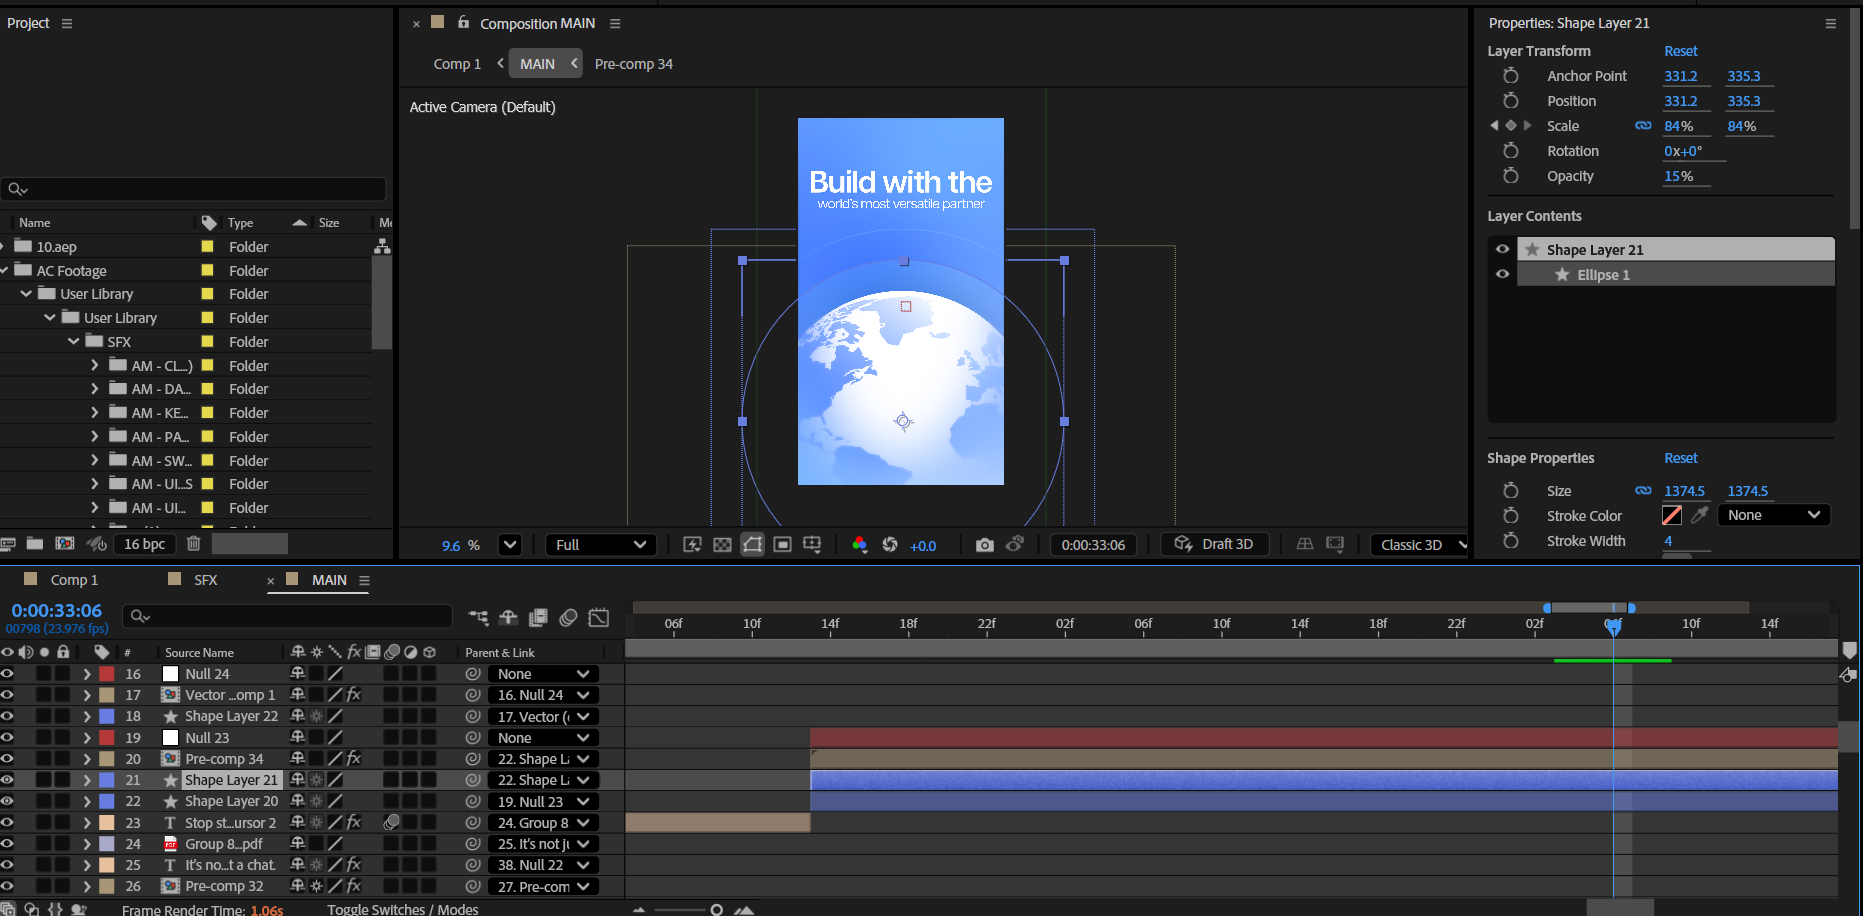Image resolution: width=1863 pixels, height=916 pixels.
Task: Take a snapshot with the camera icon
Action: [x=984, y=545]
